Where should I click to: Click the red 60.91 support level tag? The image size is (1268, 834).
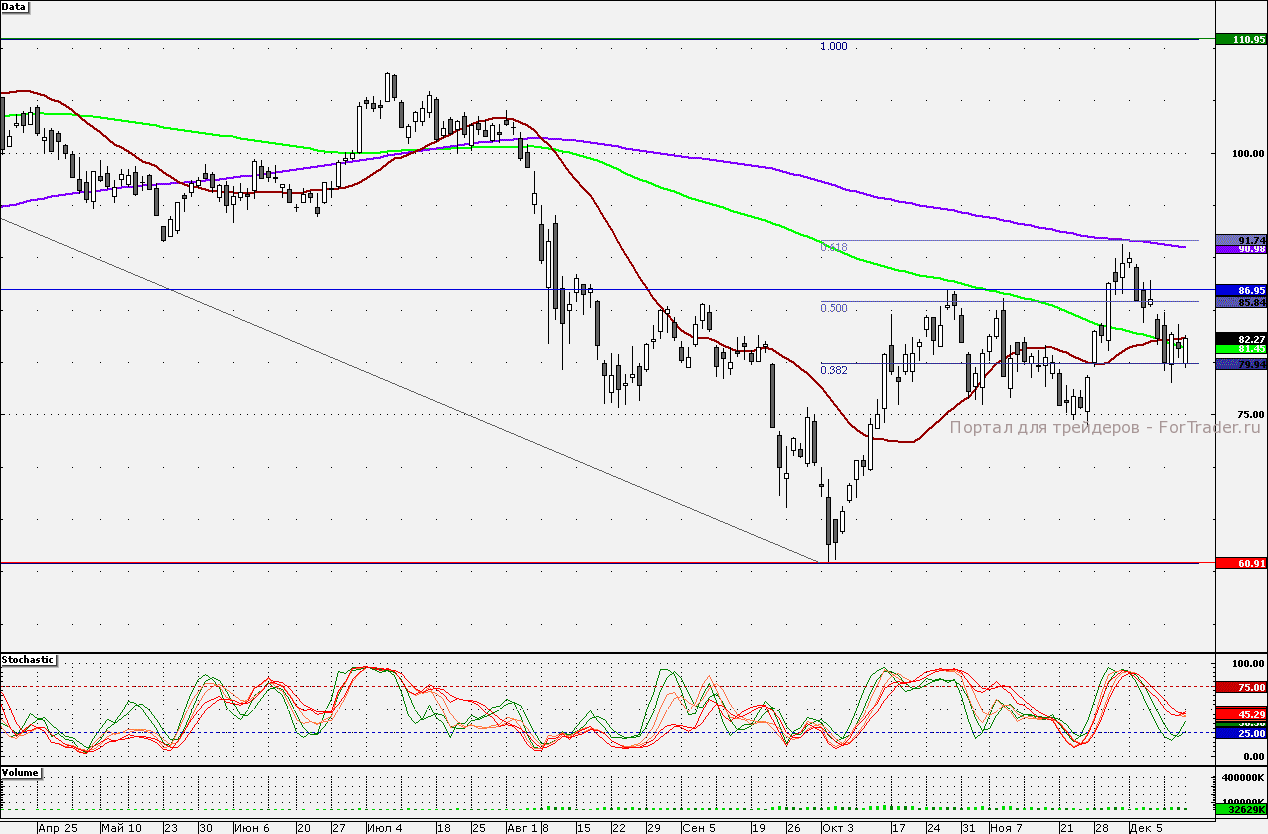point(1241,563)
